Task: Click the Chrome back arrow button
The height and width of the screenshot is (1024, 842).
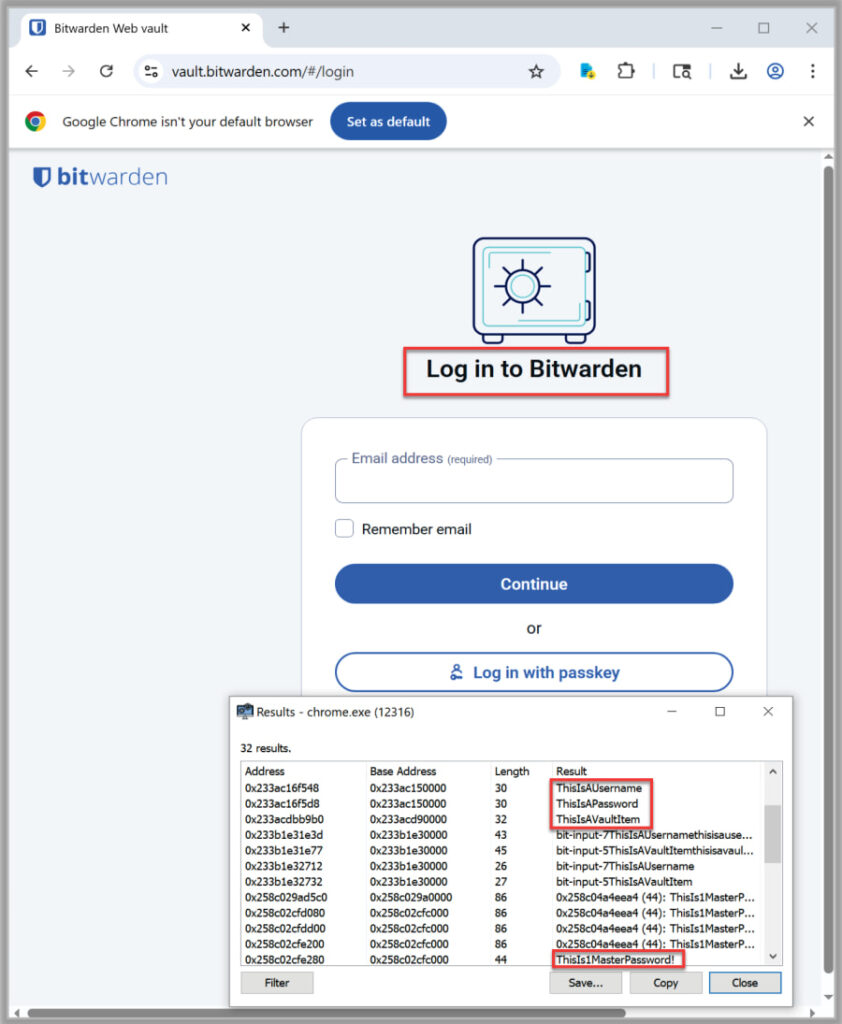Action: click(x=31, y=71)
